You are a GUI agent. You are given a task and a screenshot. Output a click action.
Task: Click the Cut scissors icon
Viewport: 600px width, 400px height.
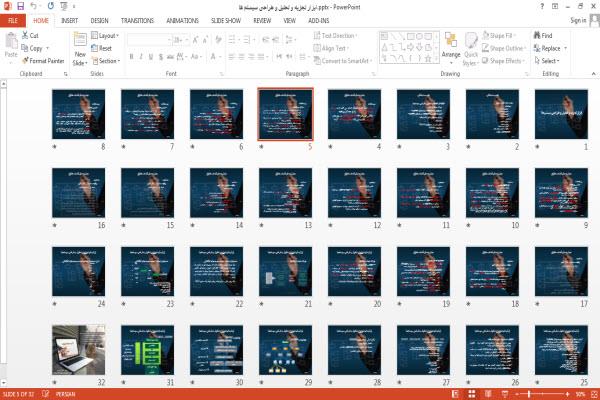point(25,35)
